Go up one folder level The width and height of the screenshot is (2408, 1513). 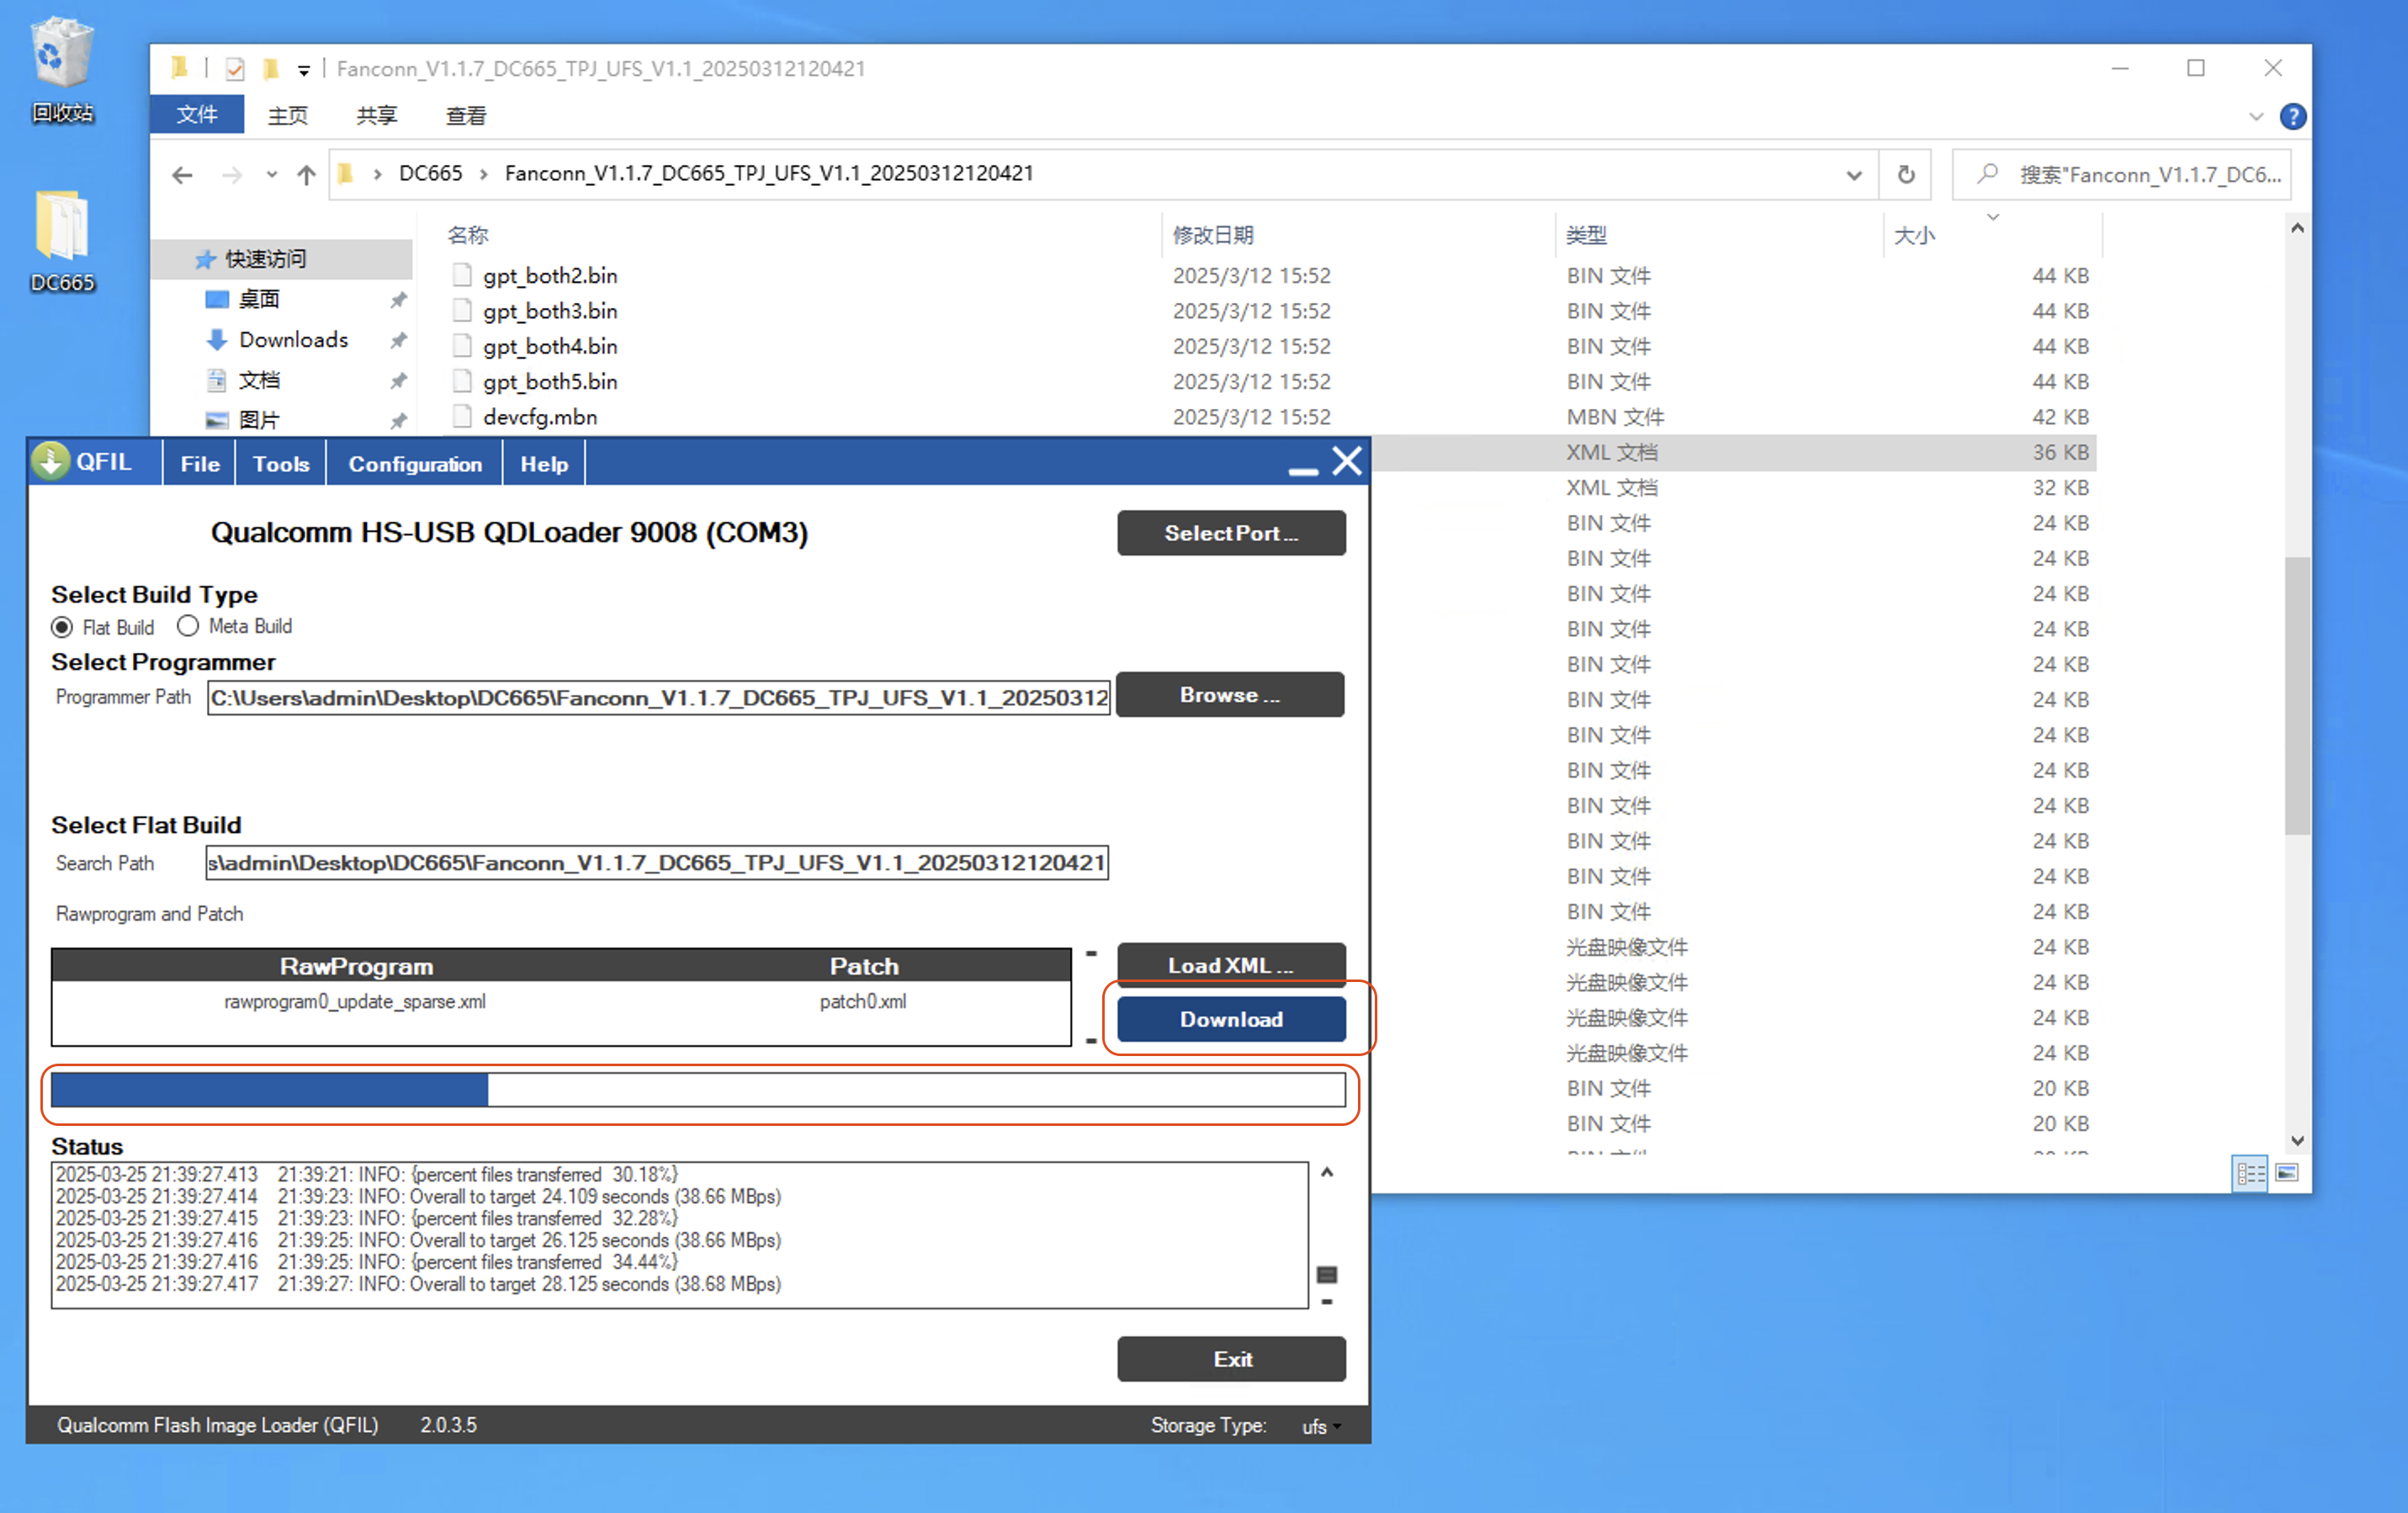306,175
